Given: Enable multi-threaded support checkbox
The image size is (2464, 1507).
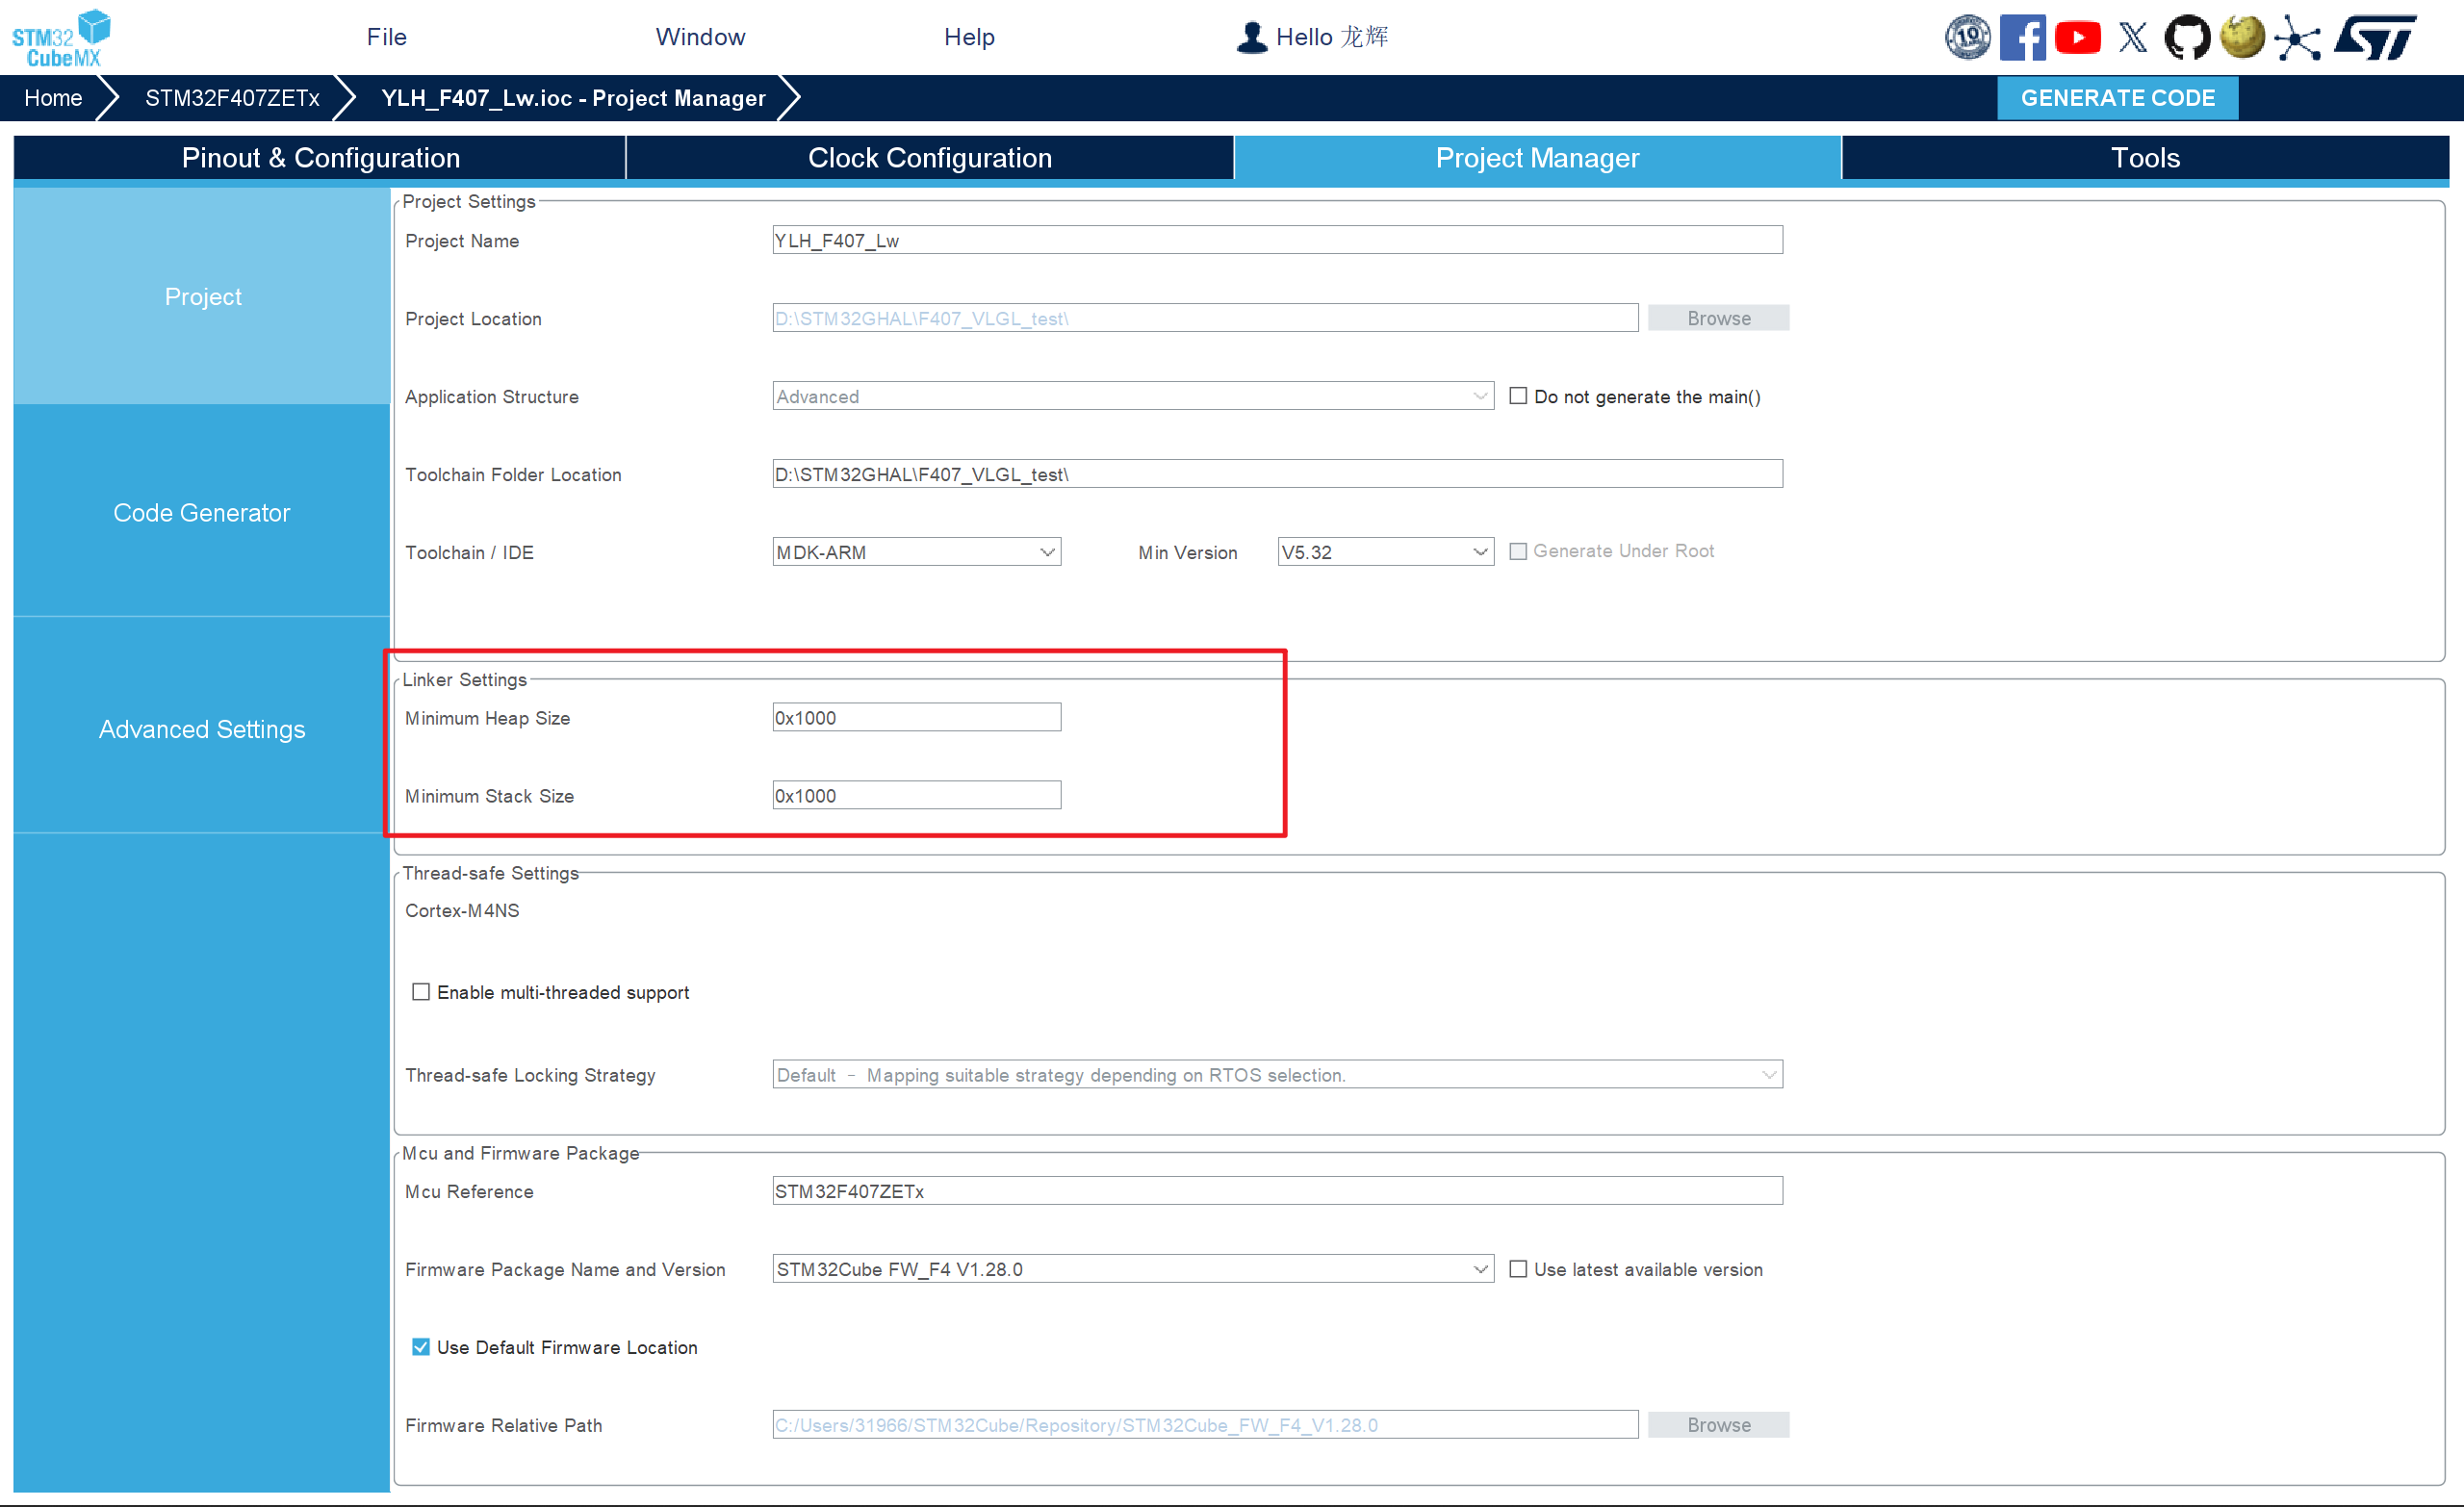Looking at the screenshot, I should click(x=421, y=992).
